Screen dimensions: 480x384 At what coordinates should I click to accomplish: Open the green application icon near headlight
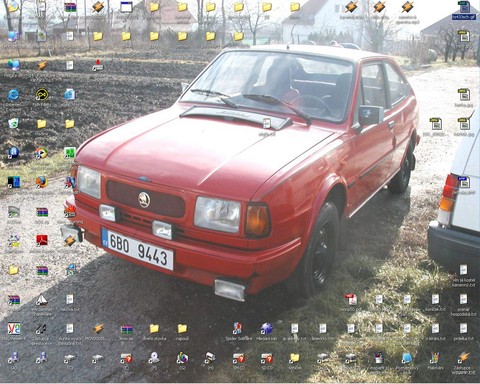point(70,153)
